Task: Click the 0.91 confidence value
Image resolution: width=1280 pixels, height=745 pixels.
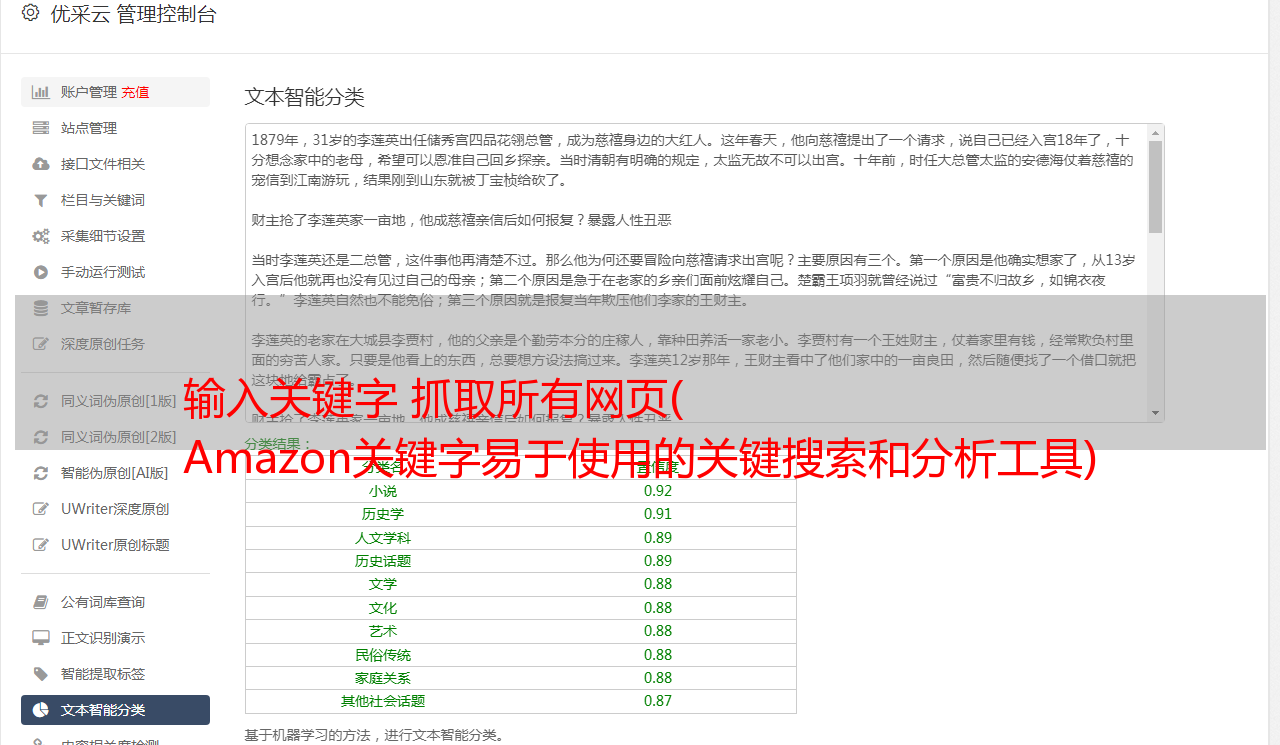Action: click(658, 514)
